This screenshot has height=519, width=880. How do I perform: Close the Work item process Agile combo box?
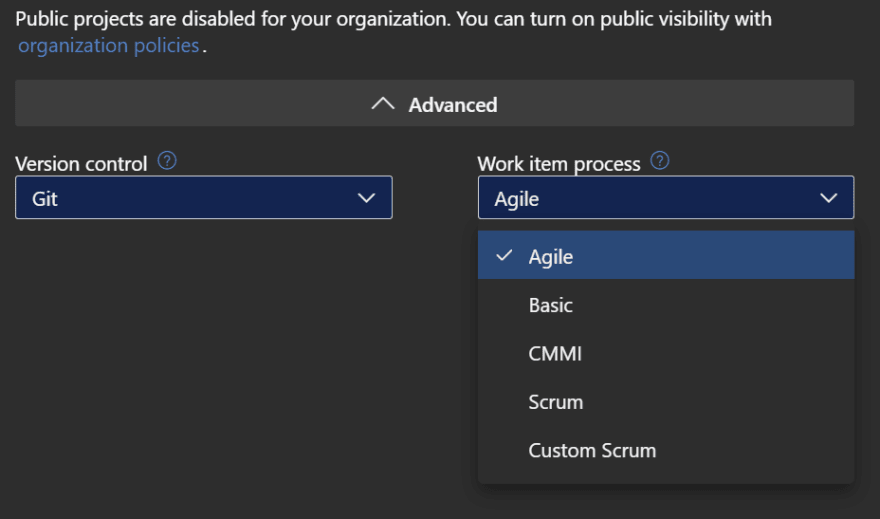tap(666, 198)
